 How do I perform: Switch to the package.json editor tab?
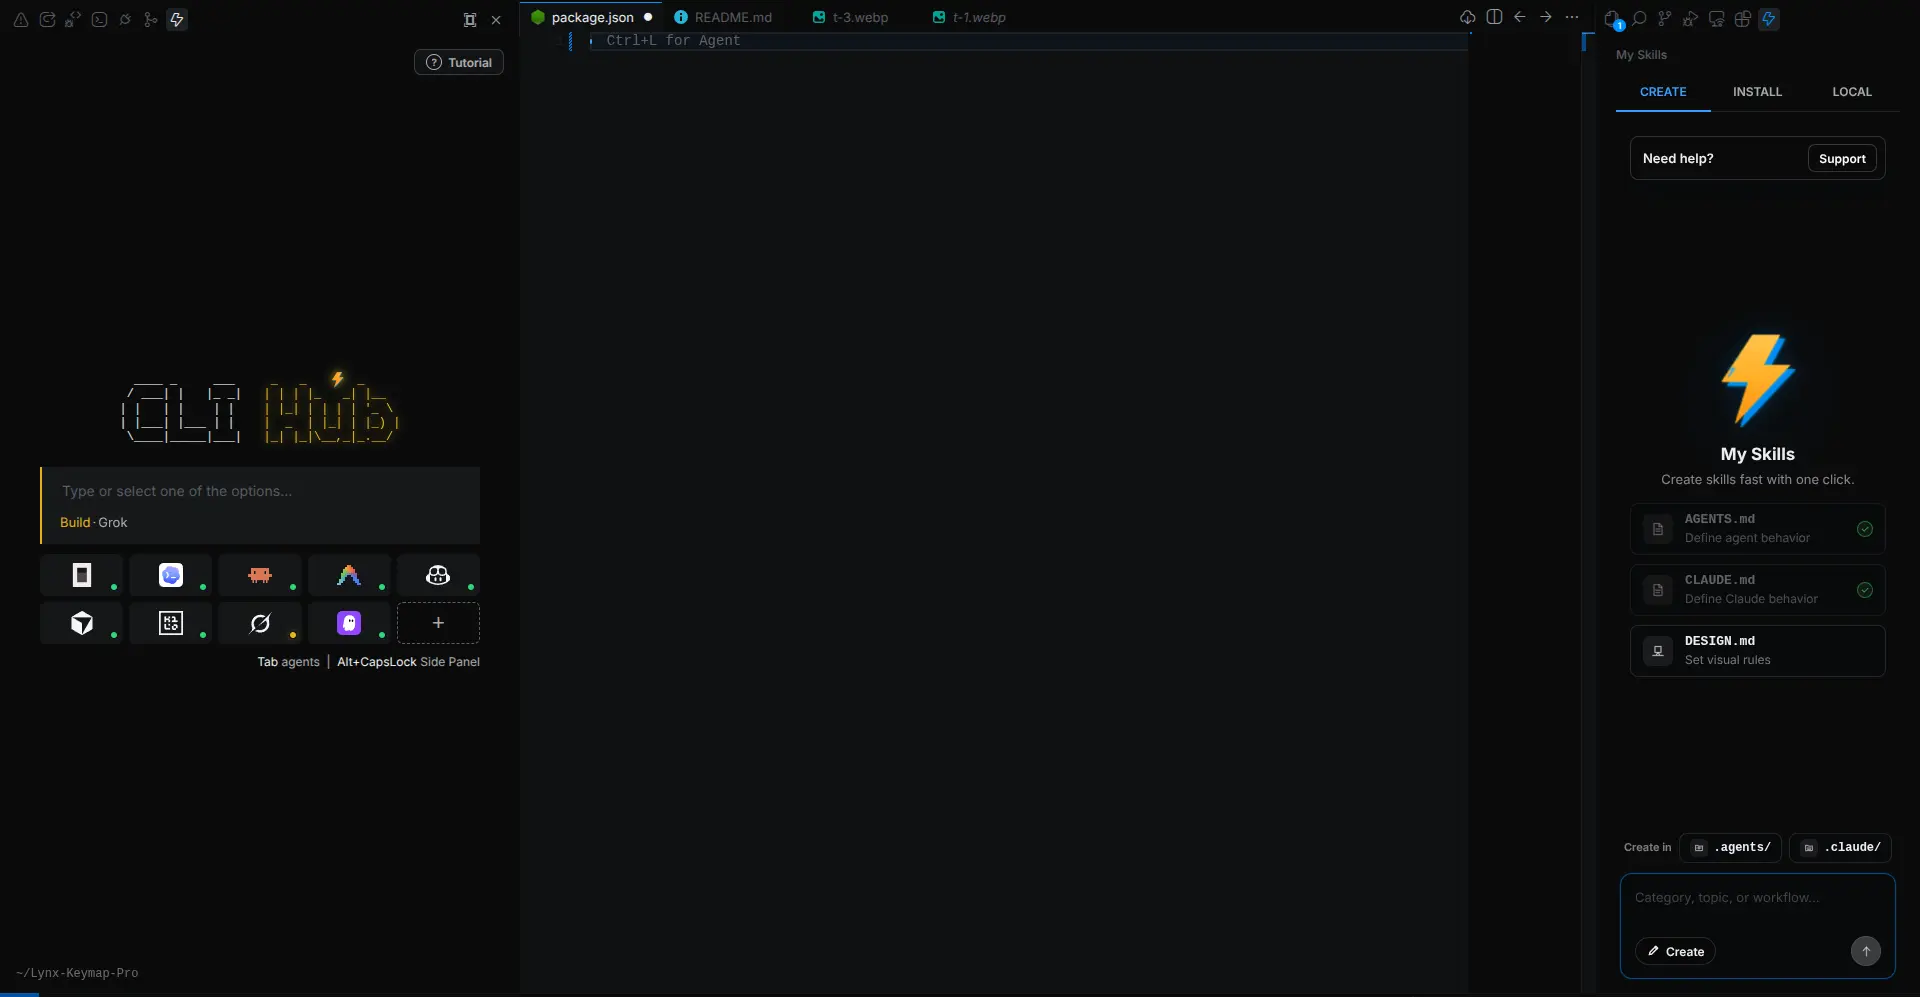(x=592, y=17)
